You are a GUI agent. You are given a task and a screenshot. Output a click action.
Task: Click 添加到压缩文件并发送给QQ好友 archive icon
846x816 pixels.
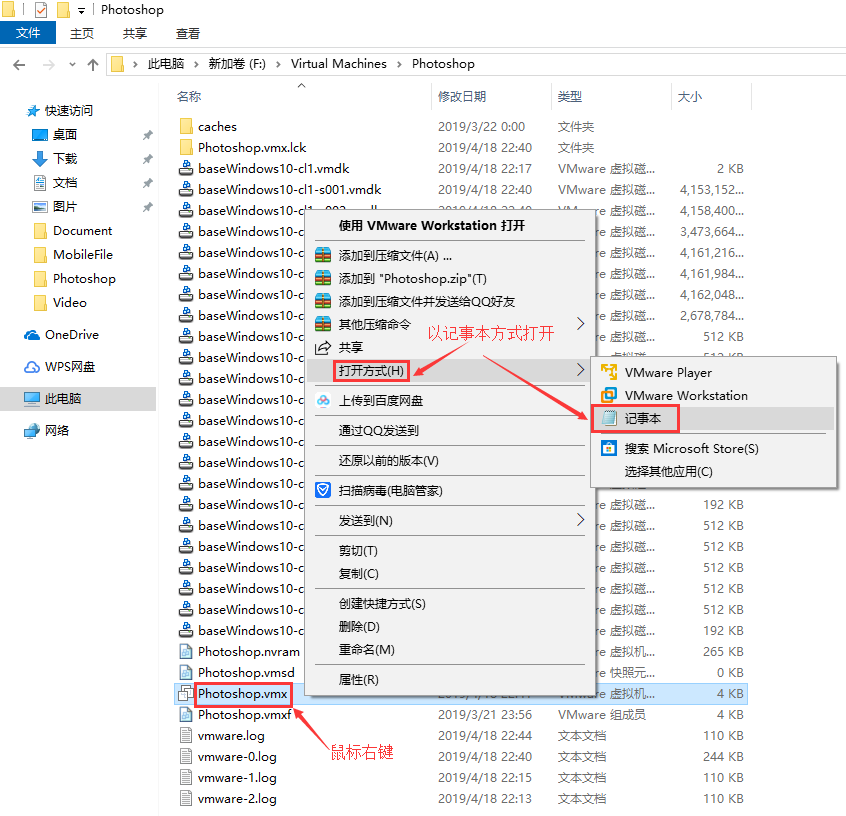[x=323, y=301]
